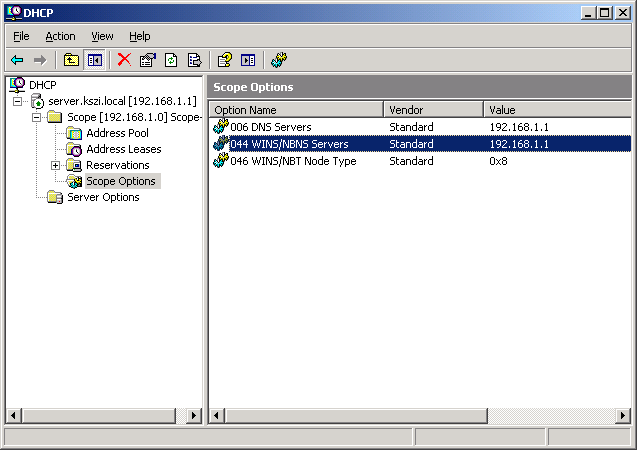Click the Server Options folder icon
Screen dimensions: 637x450
(54, 197)
